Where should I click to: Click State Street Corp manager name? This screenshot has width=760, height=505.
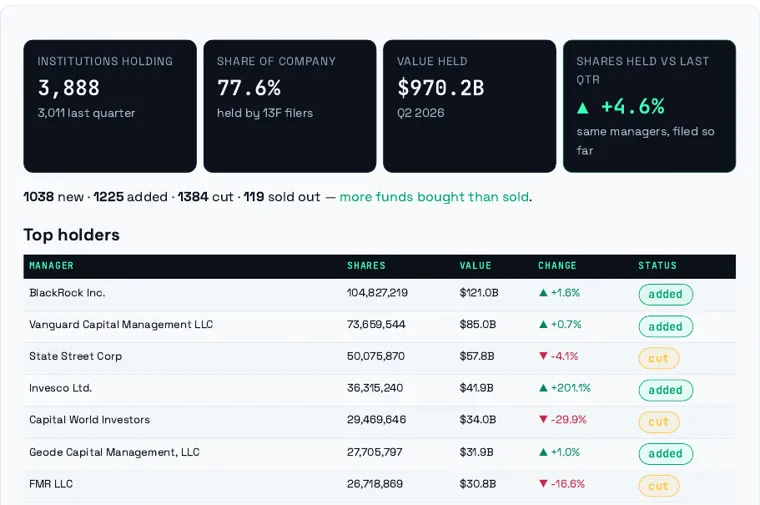pos(76,356)
